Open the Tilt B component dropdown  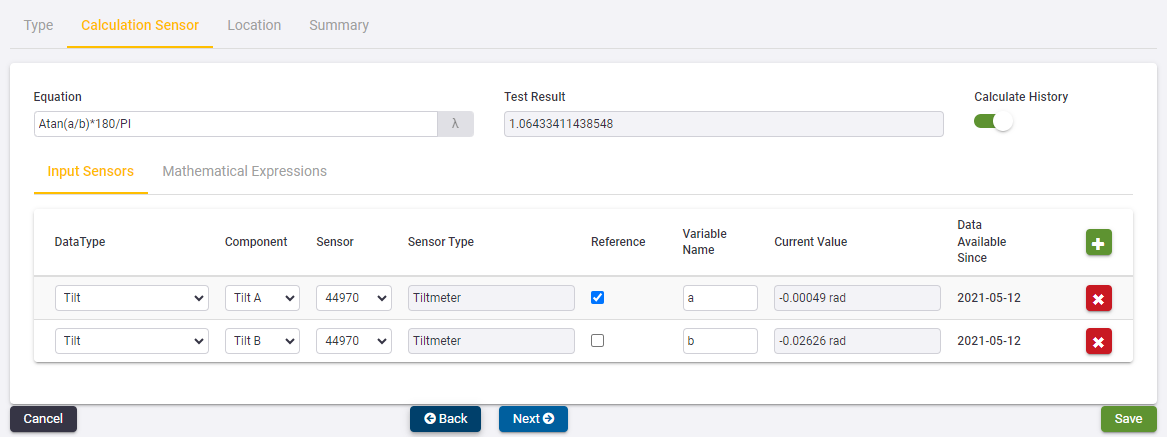click(x=262, y=341)
